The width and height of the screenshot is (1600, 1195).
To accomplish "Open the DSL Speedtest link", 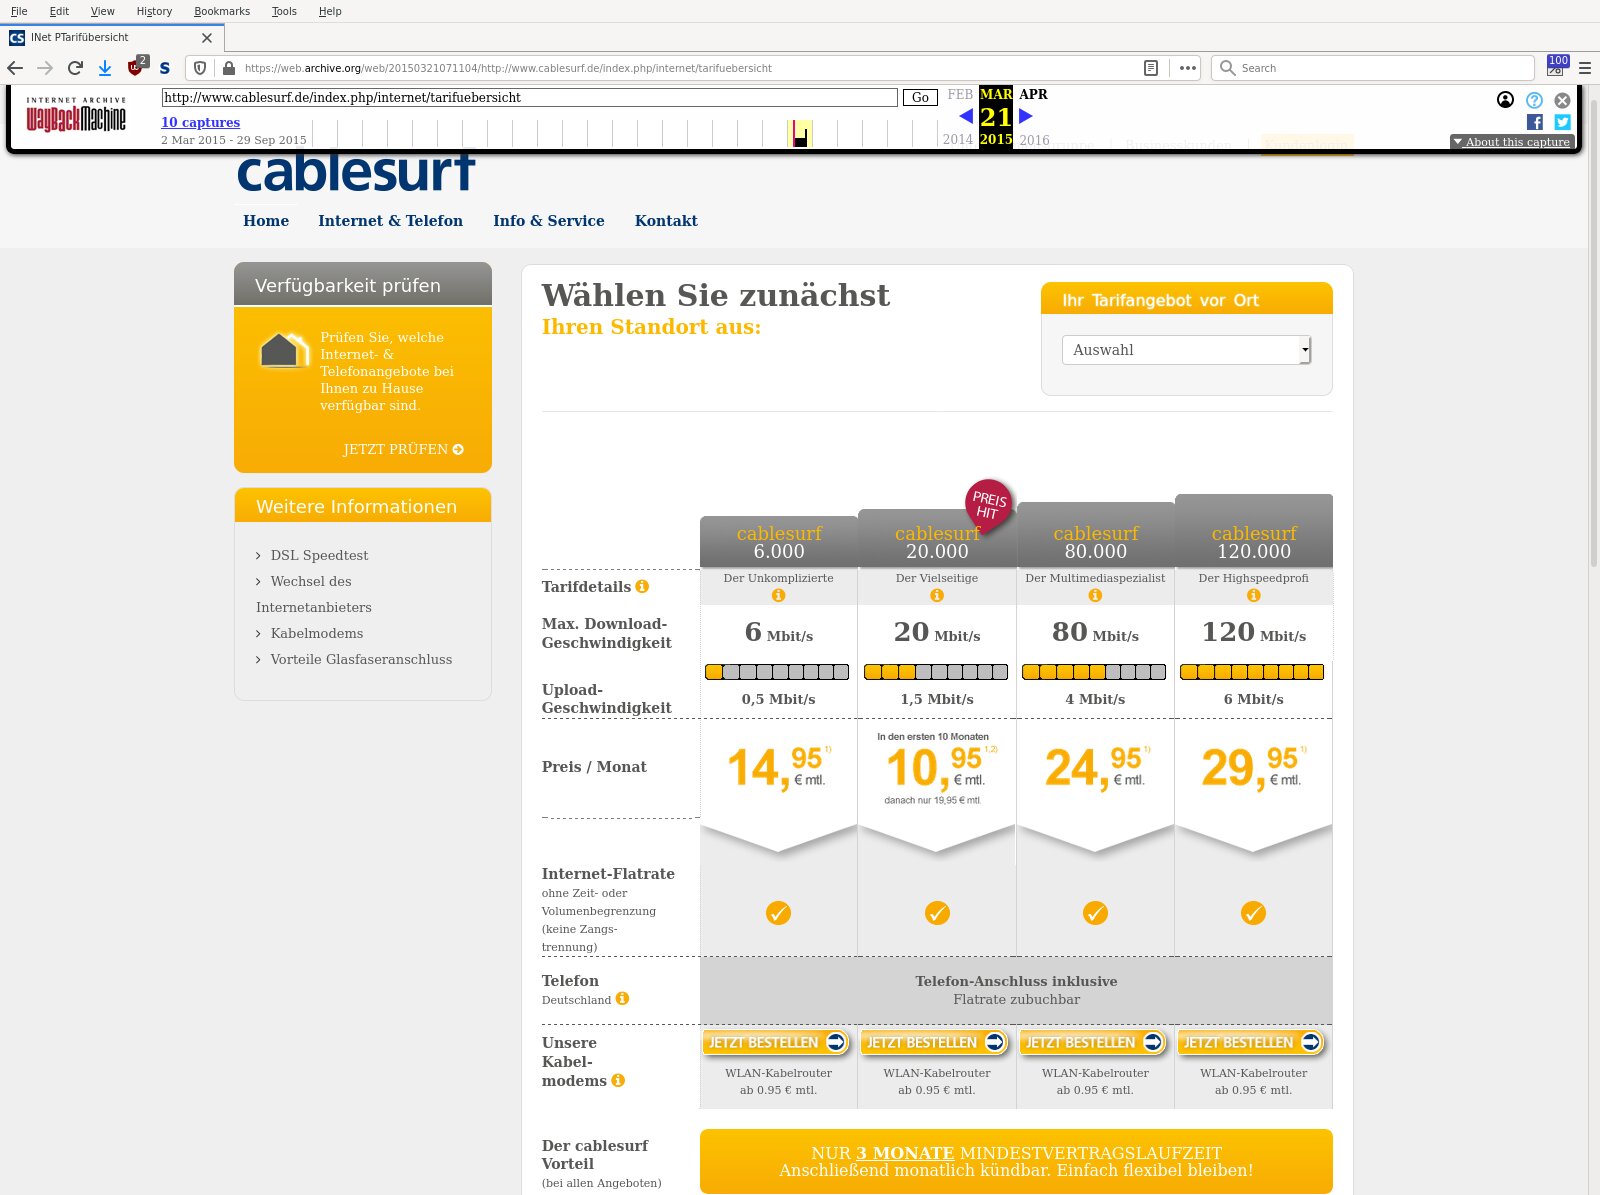I will point(319,555).
